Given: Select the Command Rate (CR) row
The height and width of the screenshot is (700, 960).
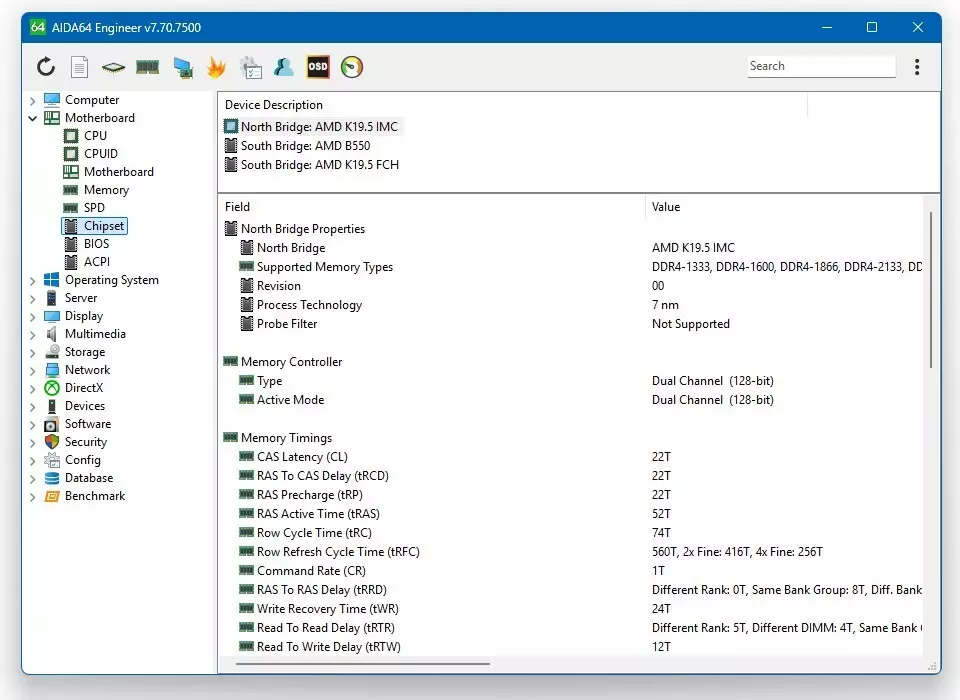Looking at the screenshot, I should click(x=572, y=571).
